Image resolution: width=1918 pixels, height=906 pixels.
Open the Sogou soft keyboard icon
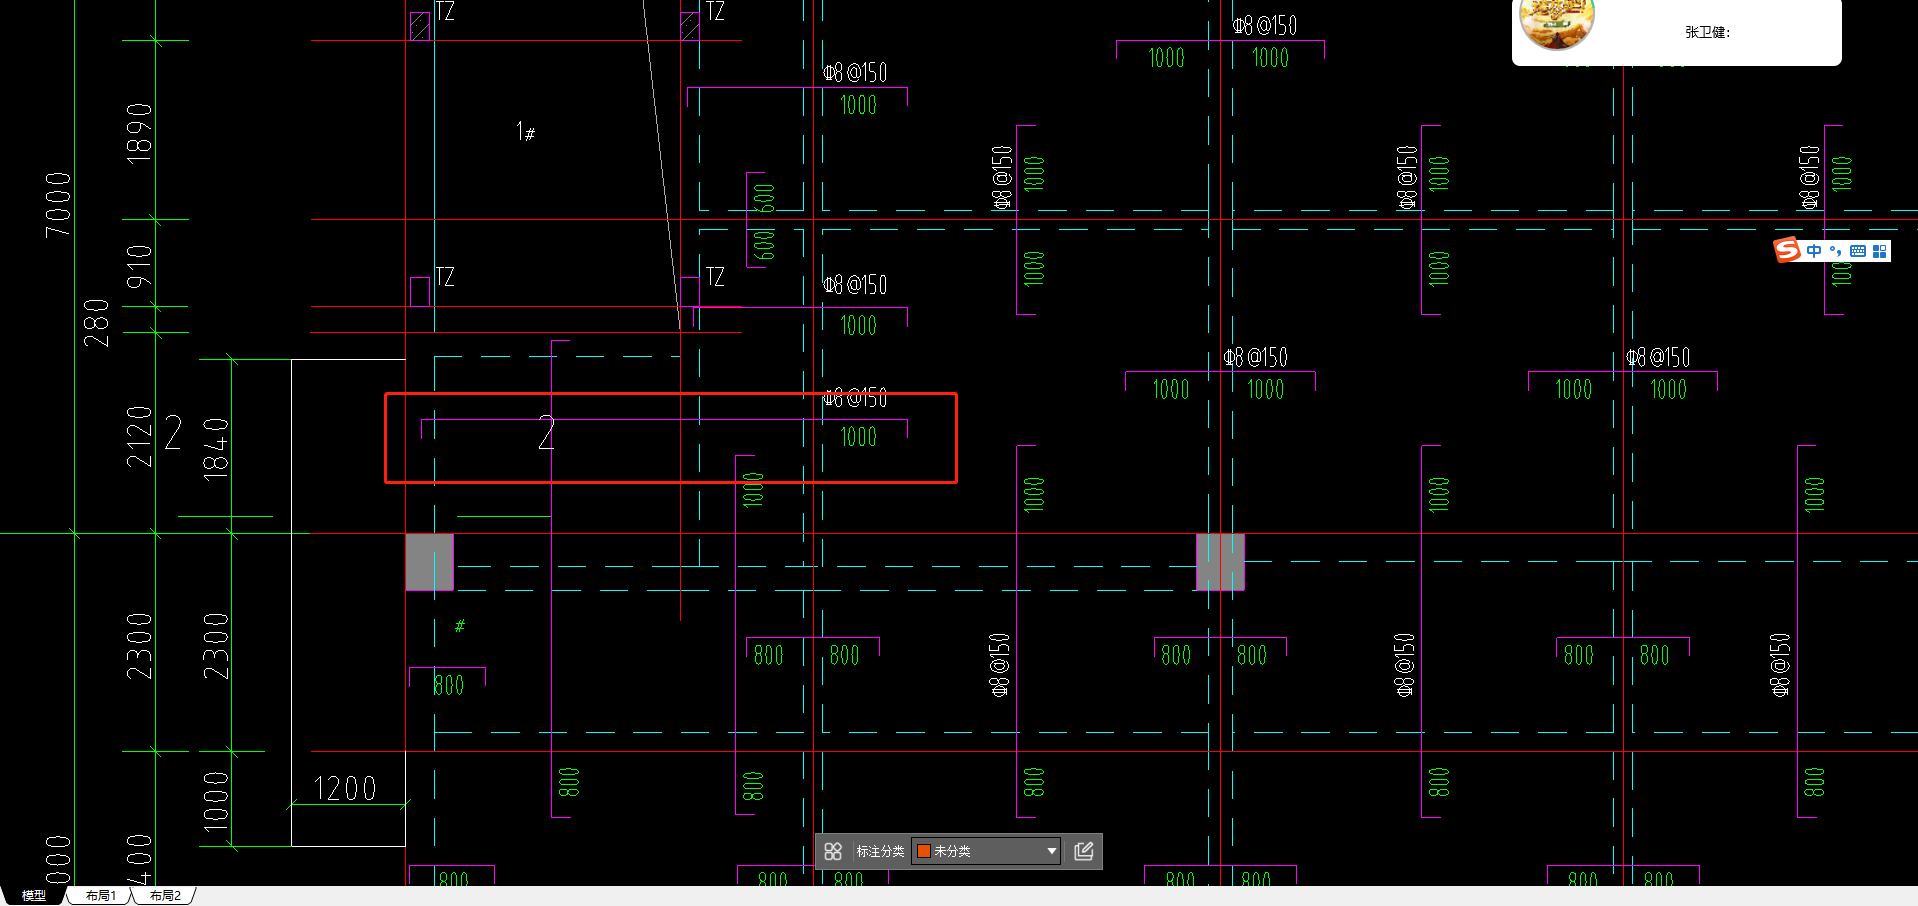click(x=1858, y=251)
